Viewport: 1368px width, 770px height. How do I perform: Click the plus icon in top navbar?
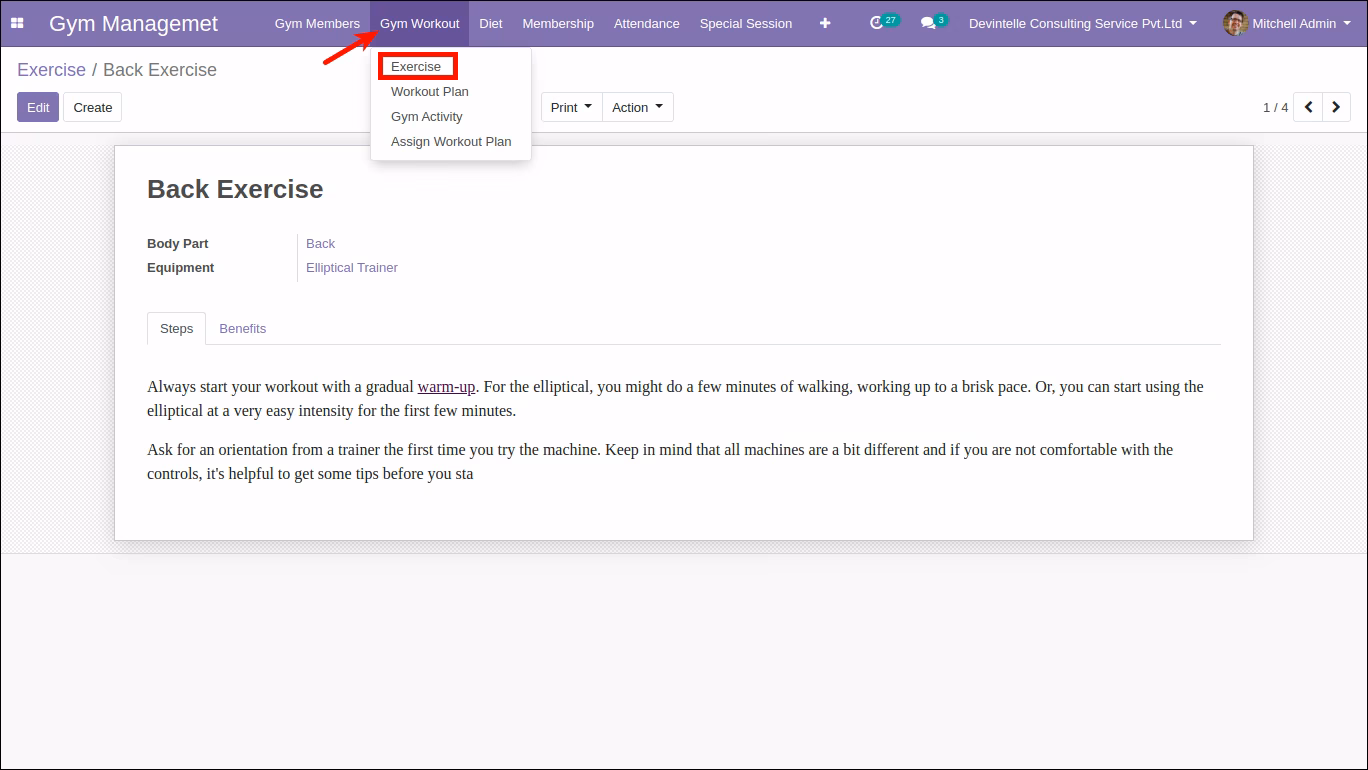pyautogui.click(x=825, y=23)
